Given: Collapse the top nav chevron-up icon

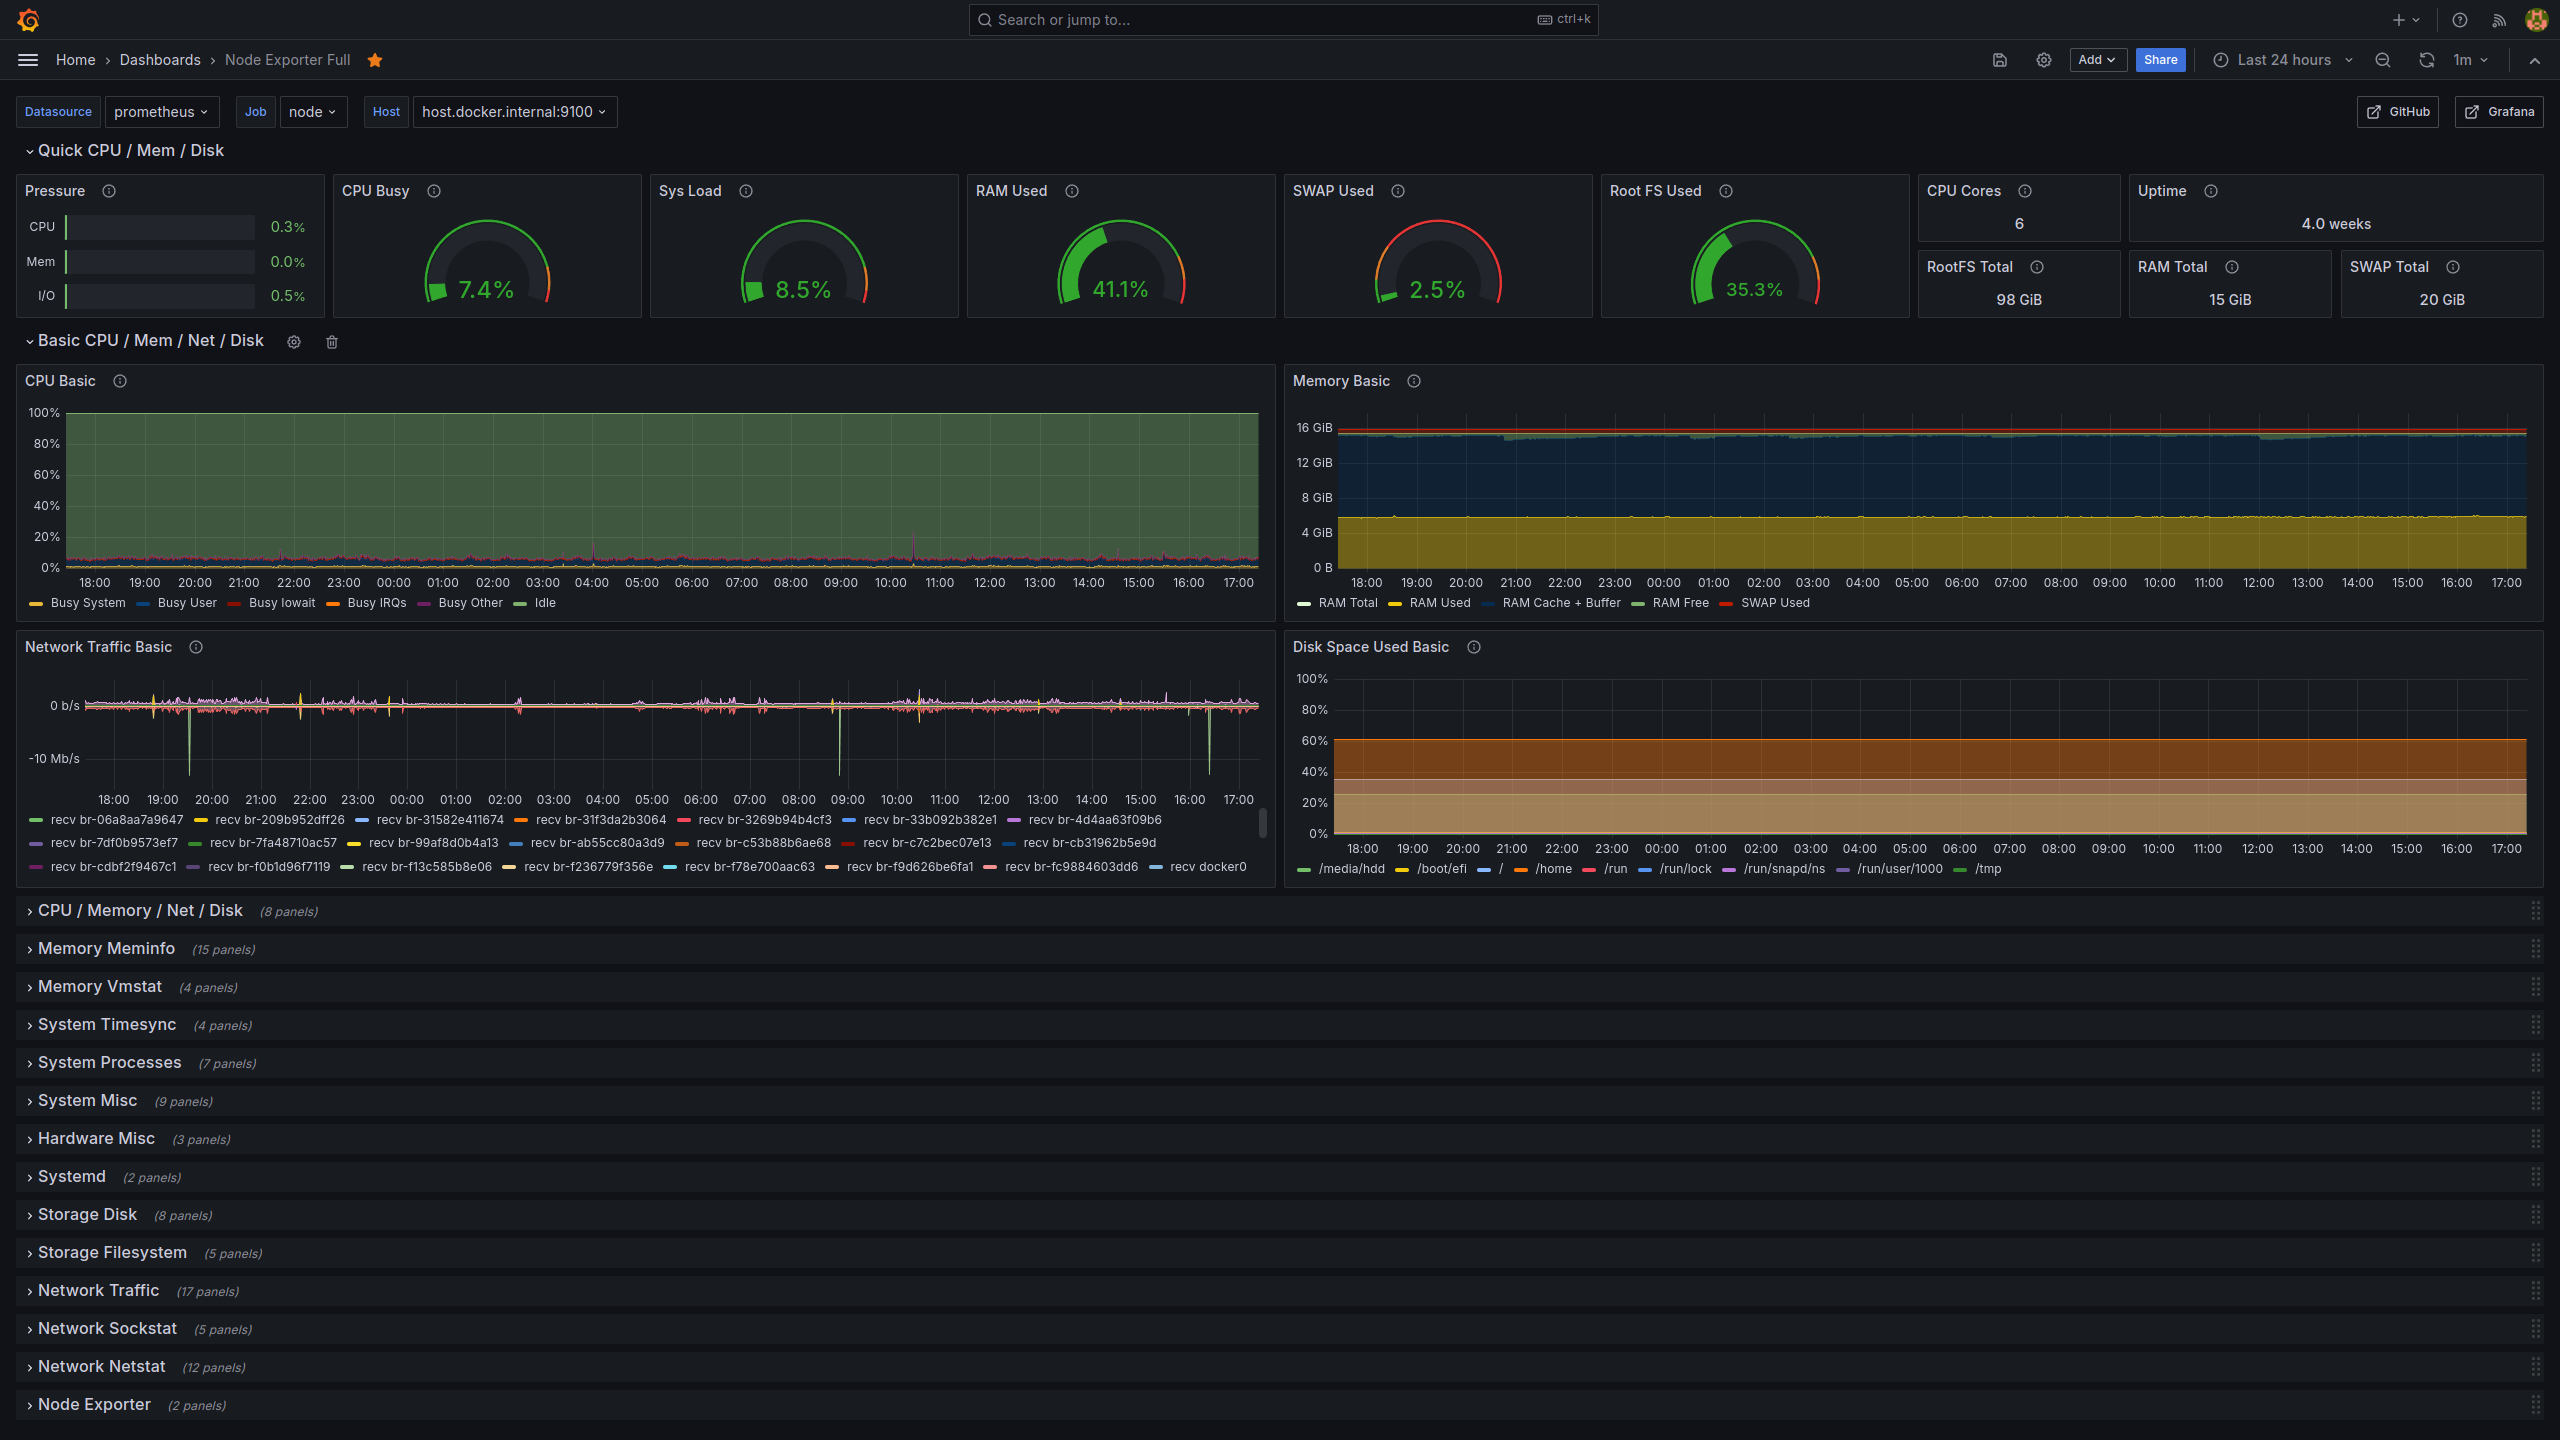Looking at the screenshot, I should coord(2535,60).
